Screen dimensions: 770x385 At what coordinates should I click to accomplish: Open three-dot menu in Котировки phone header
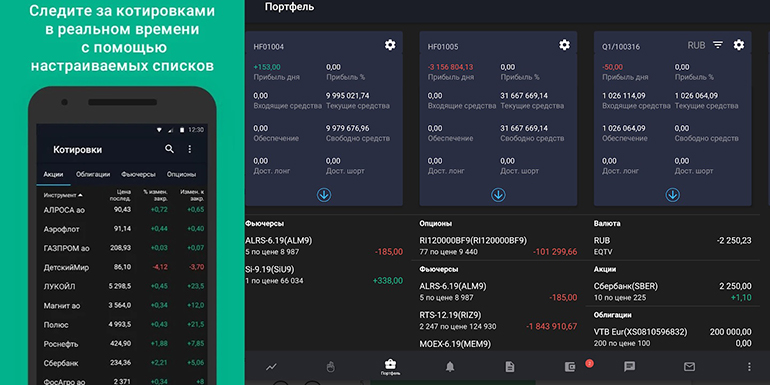190,149
